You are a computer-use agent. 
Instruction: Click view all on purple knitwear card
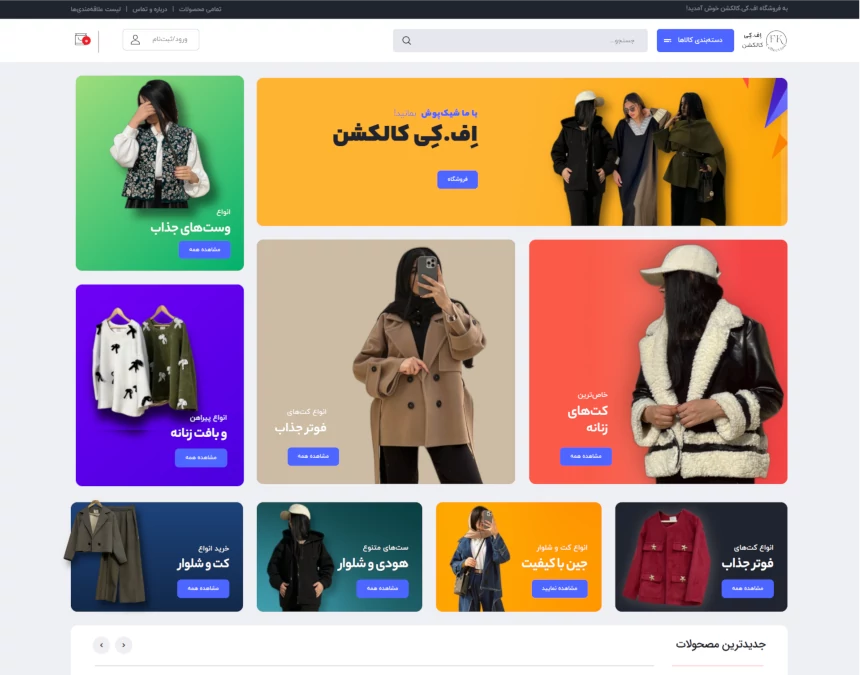point(201,457)
